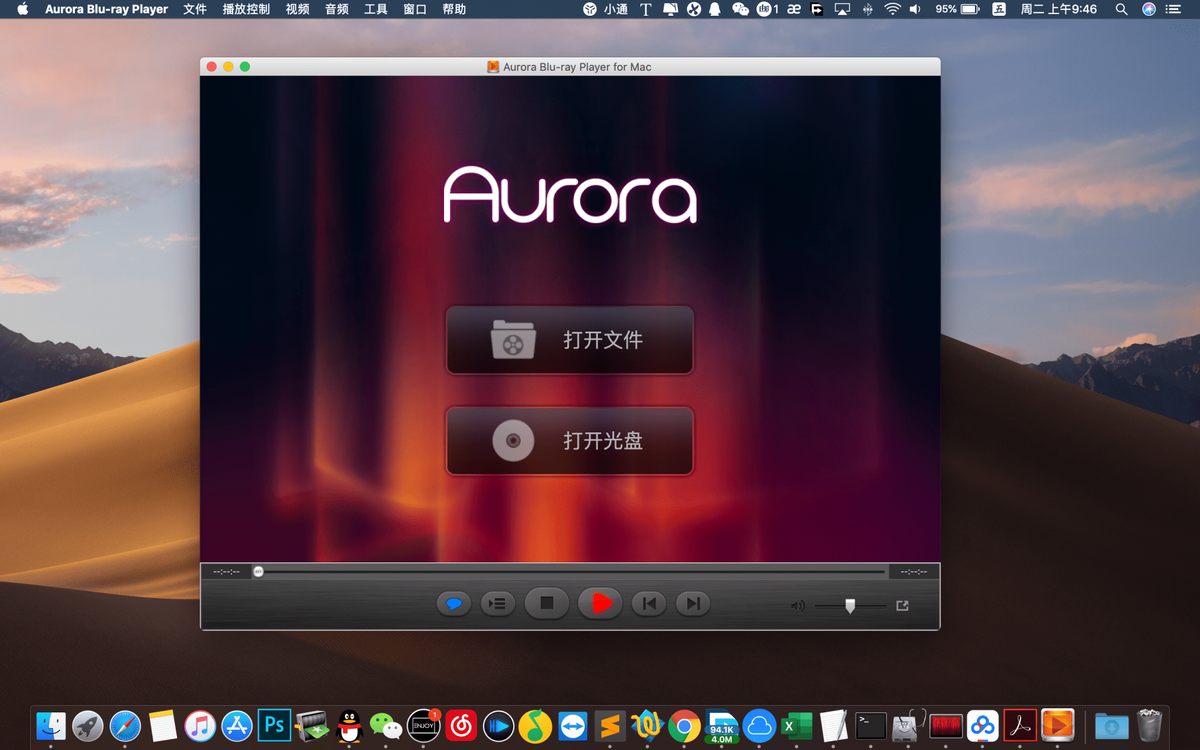Open Excel from the Dock
The height and width of the screenshot is (750, 1200).
[797, 724]
